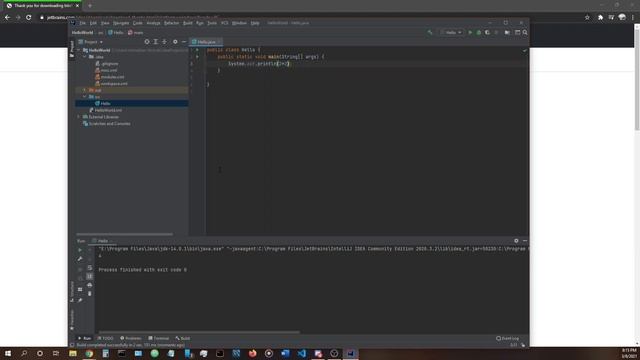Image resolution: width=640 pixels, height=360 pixels.
Task: Open Project panel gear options
Action: point(175,42)
